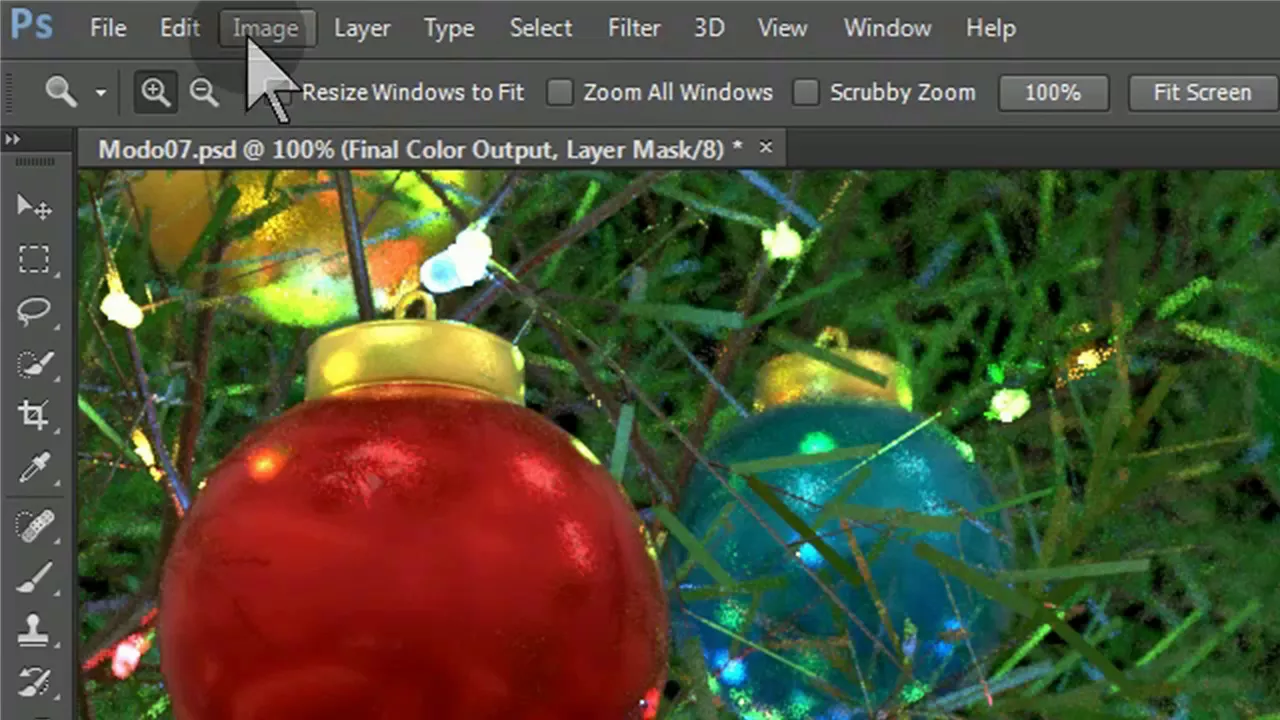Select the Move tool
1280x720 pixels.
pos(35,207)
